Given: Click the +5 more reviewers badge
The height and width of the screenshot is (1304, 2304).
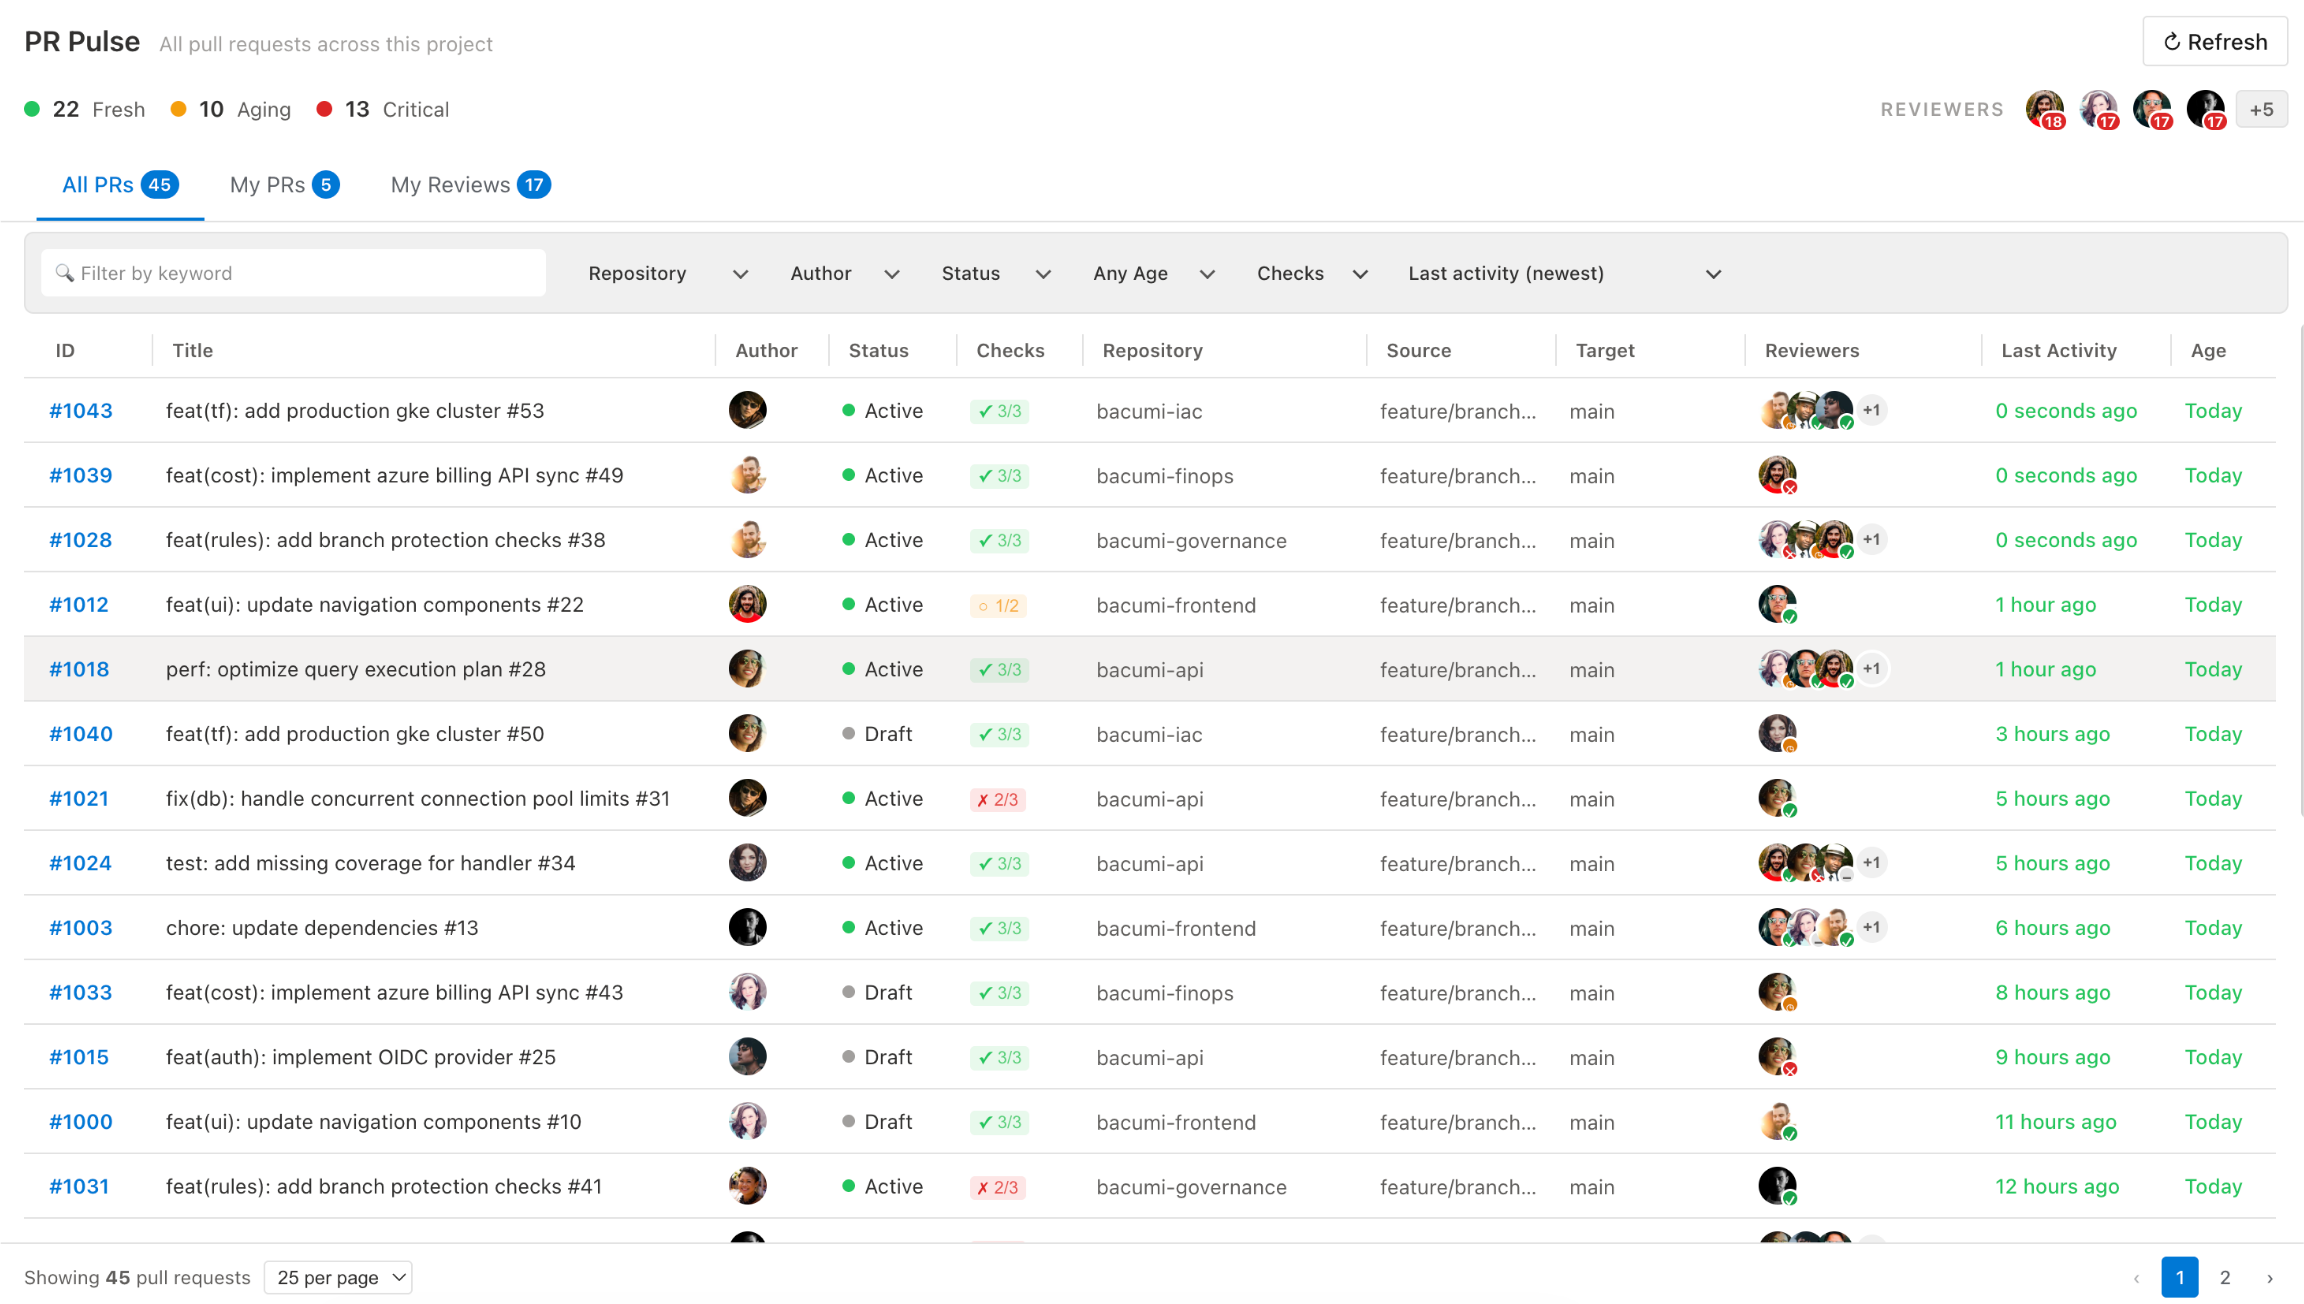Looking at the screenshot, I should pyautogui.click(x=2261, y=109).
